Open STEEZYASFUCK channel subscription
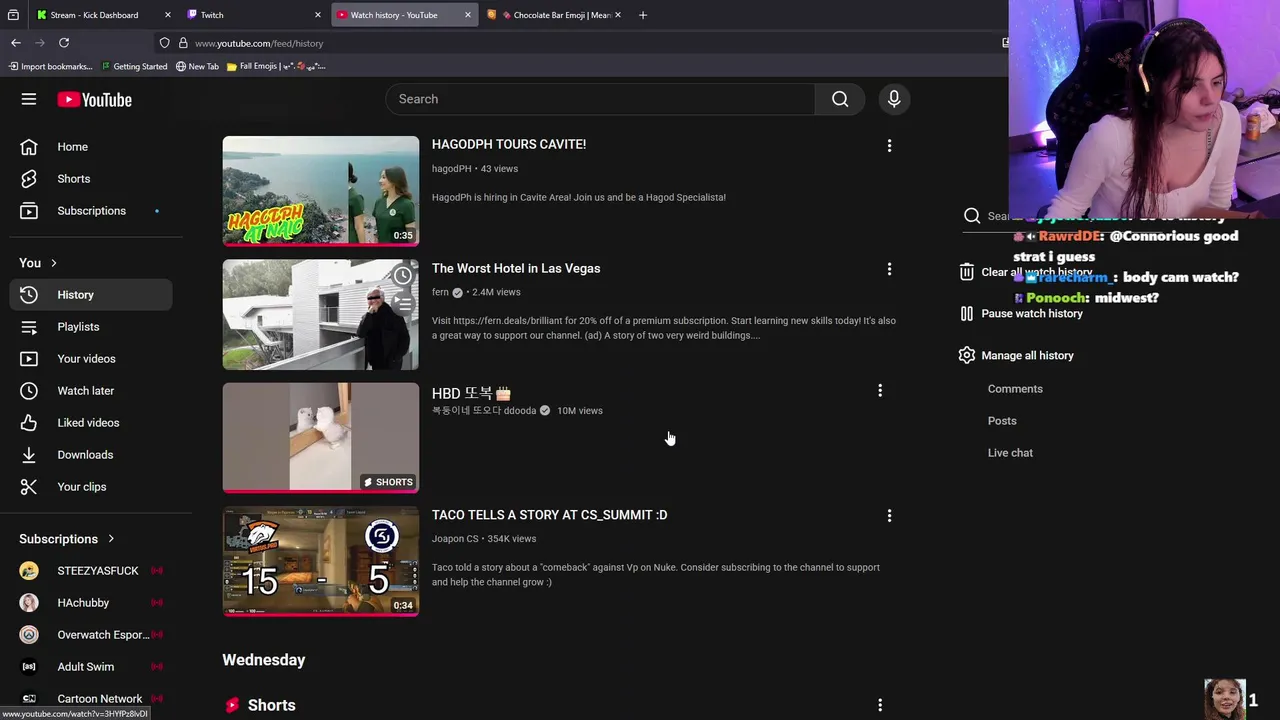Viewport: 1280px width, 720px height. pos(91,571)
